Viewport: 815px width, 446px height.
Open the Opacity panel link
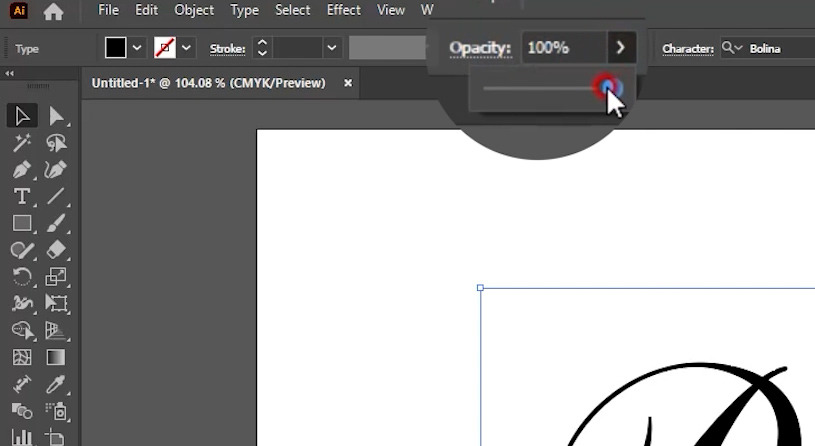click(x=480, y=48)
